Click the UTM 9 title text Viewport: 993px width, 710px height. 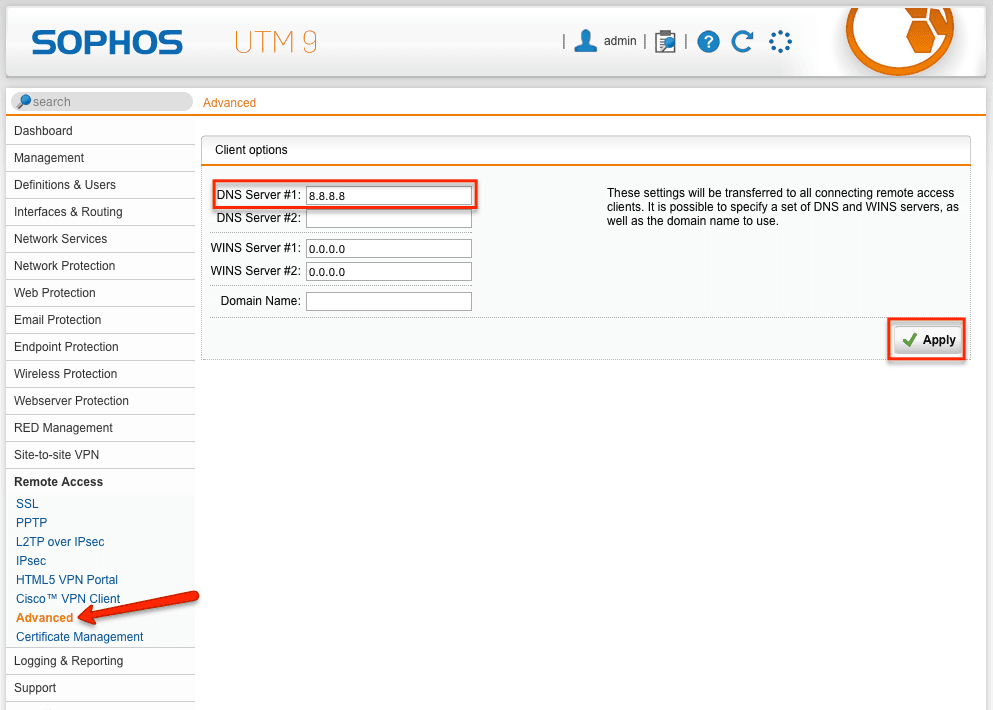coord(275,42)
